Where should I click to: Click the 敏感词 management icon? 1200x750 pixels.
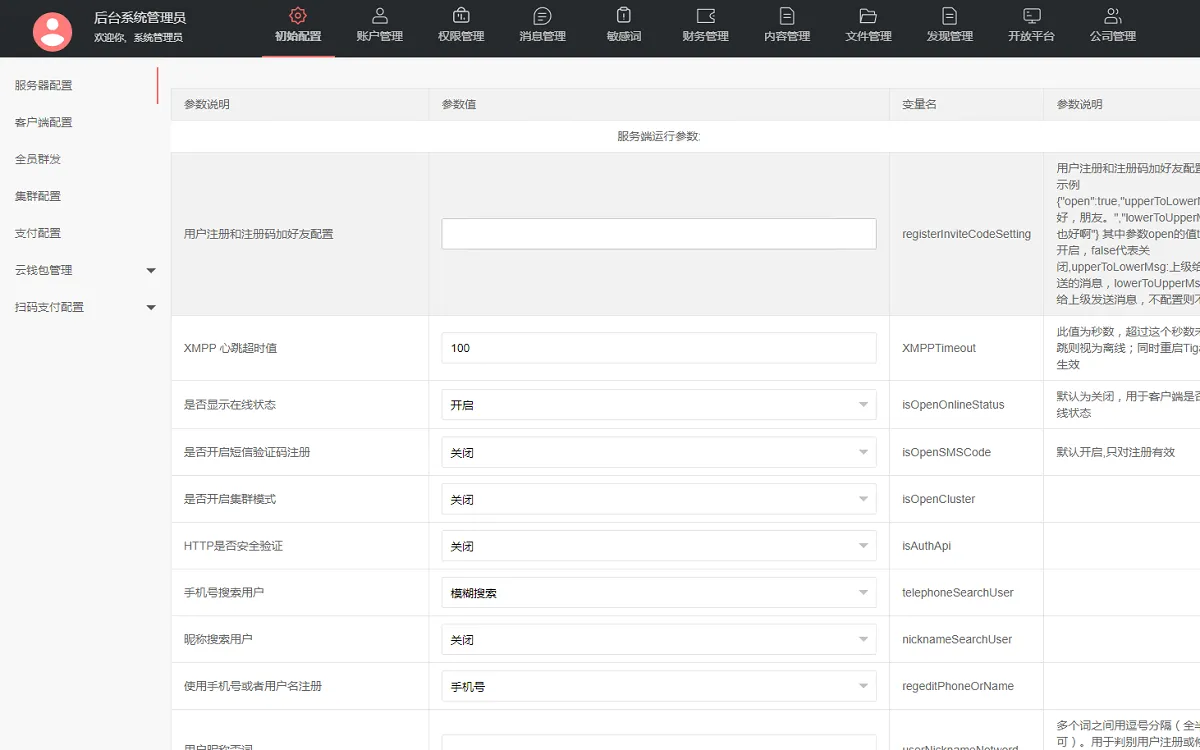coord(622,18)
